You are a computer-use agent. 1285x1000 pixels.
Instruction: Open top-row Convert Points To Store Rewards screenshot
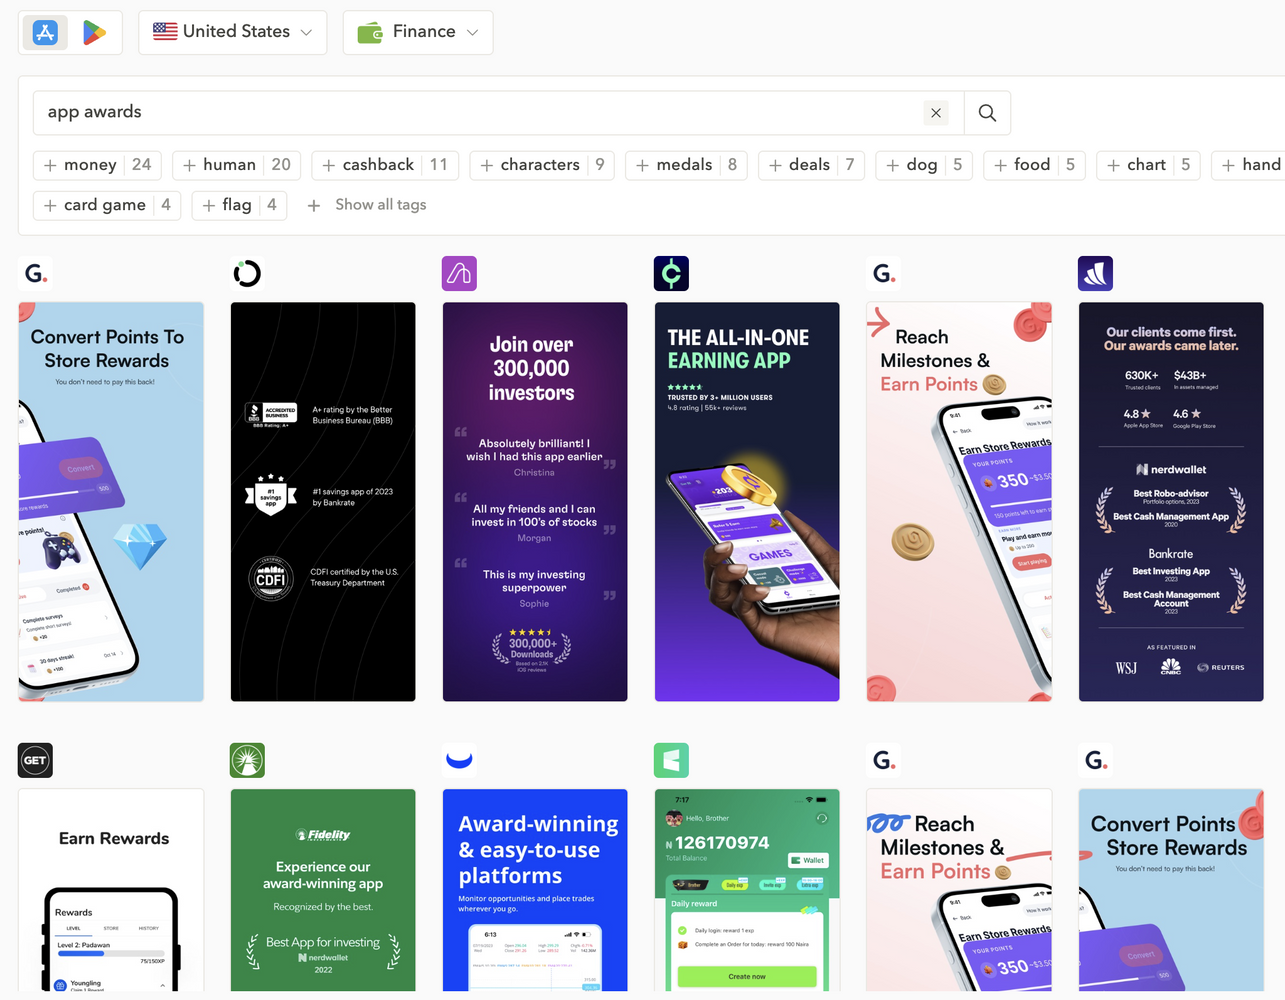pos(111,502)
